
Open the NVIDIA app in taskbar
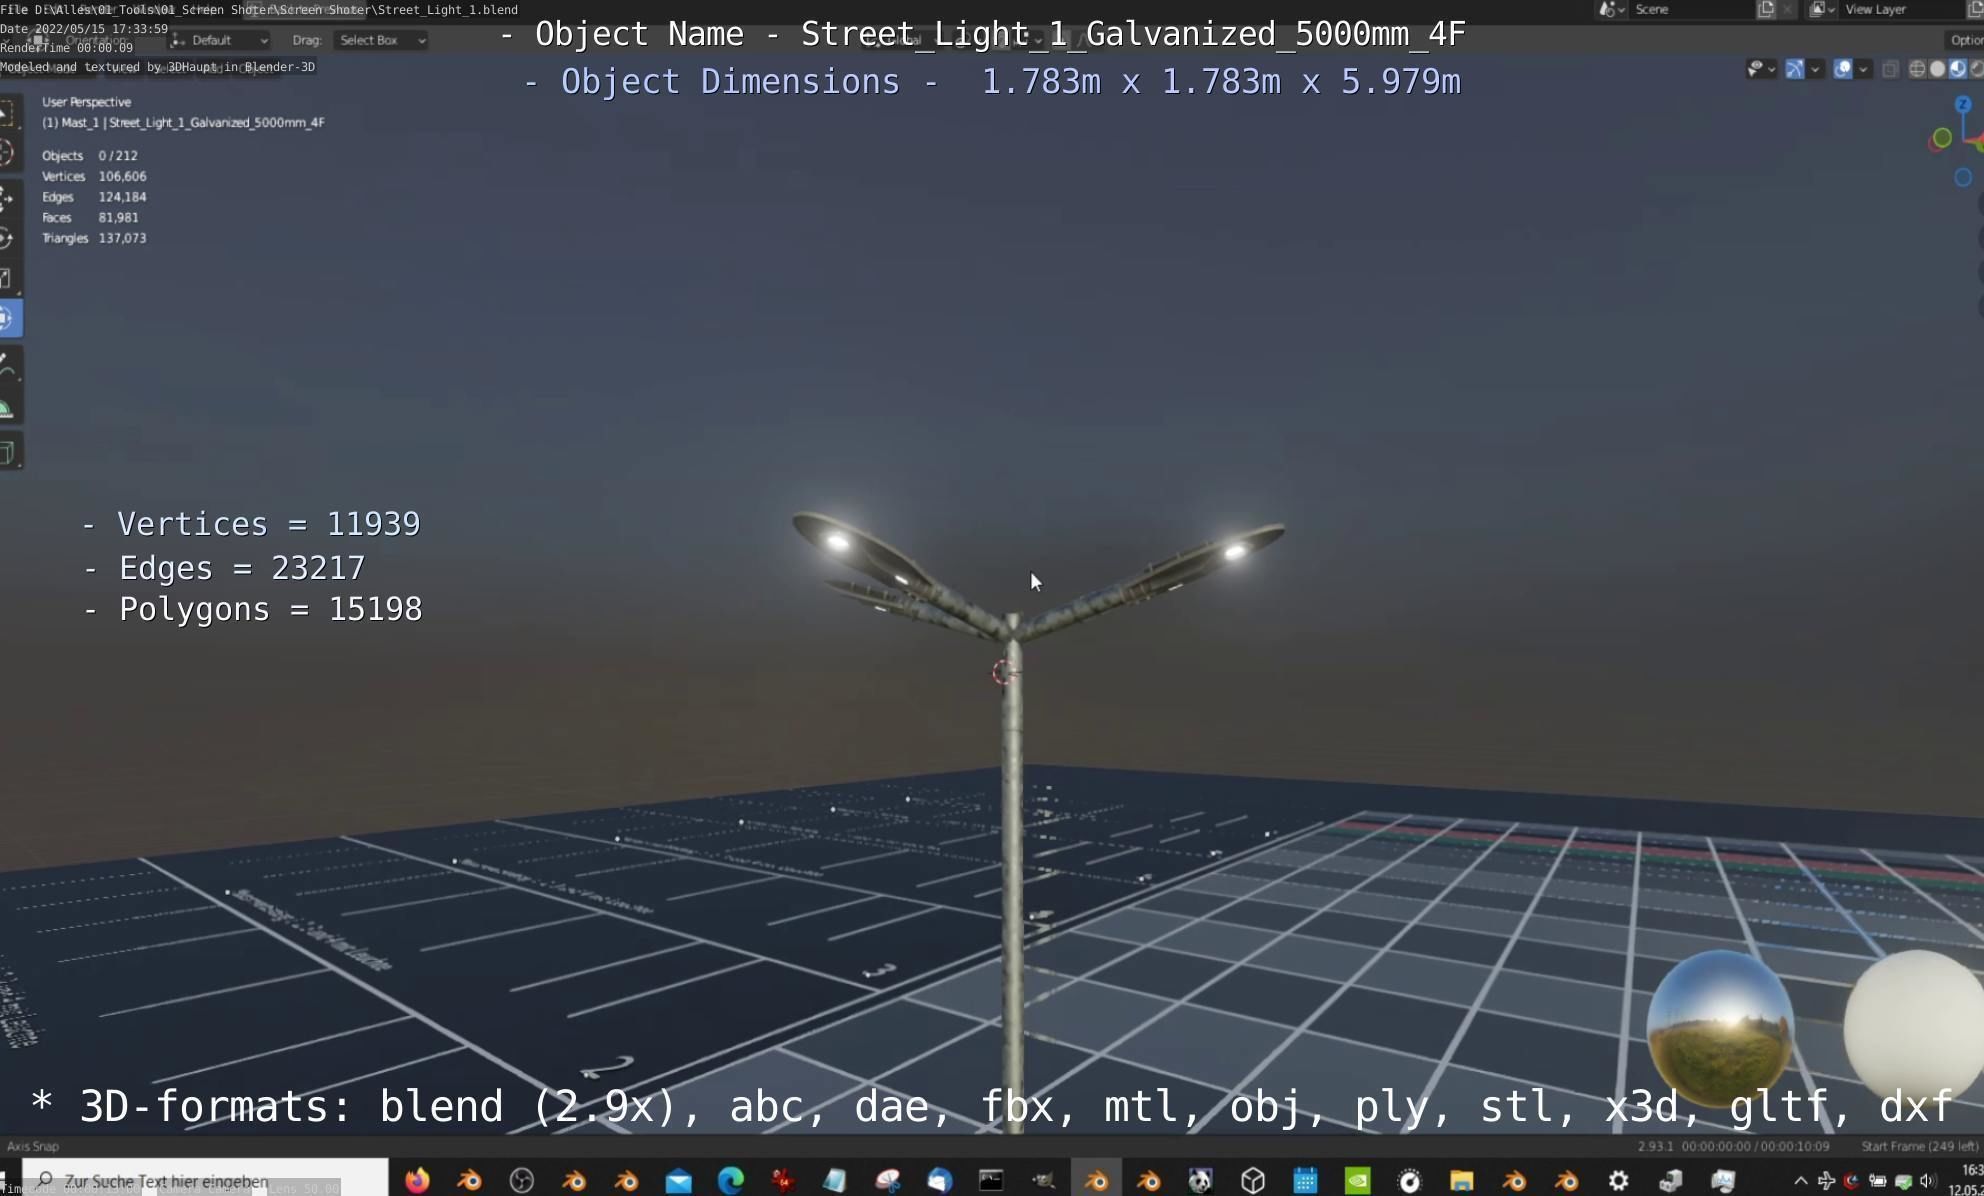click(x=1357, y=1180)
